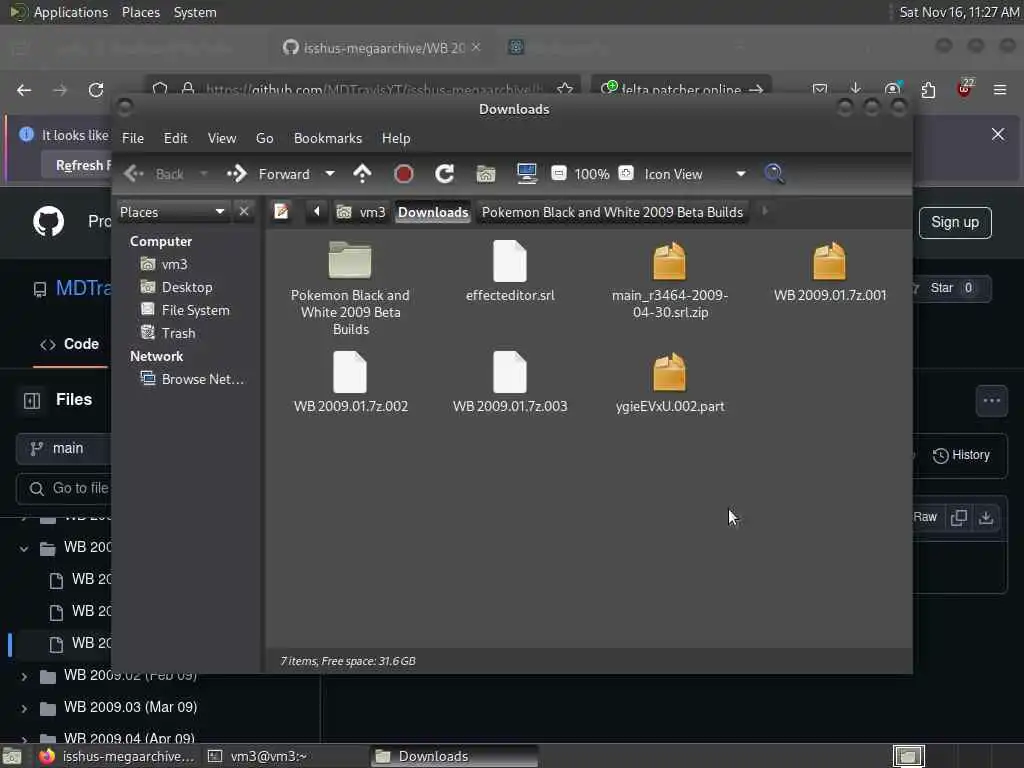Select the Pokemon Black and White 2009 Beta Builds folder
The image size is (1024, 768).
pos(350,288)
